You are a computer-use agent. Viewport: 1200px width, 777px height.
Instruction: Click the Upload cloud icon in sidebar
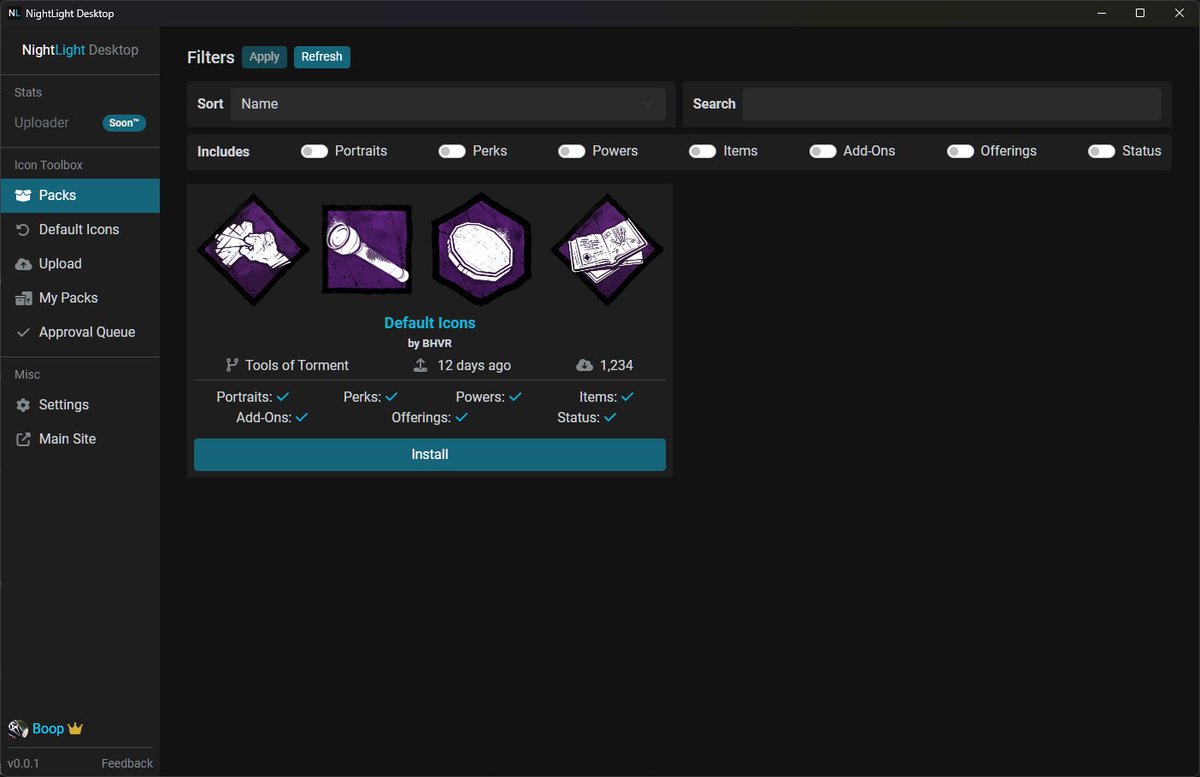(x=22, y=263)
